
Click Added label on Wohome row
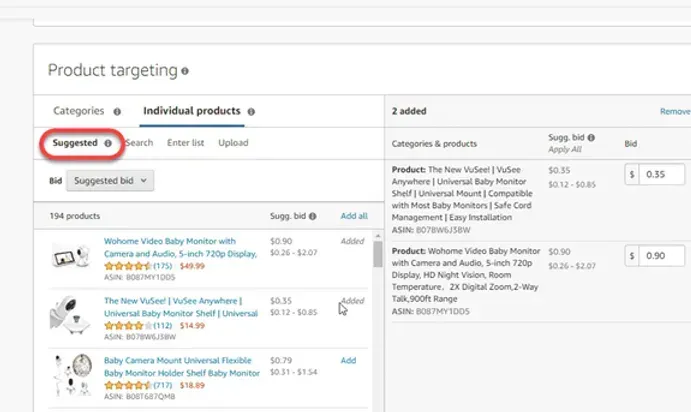coord(352,241)
